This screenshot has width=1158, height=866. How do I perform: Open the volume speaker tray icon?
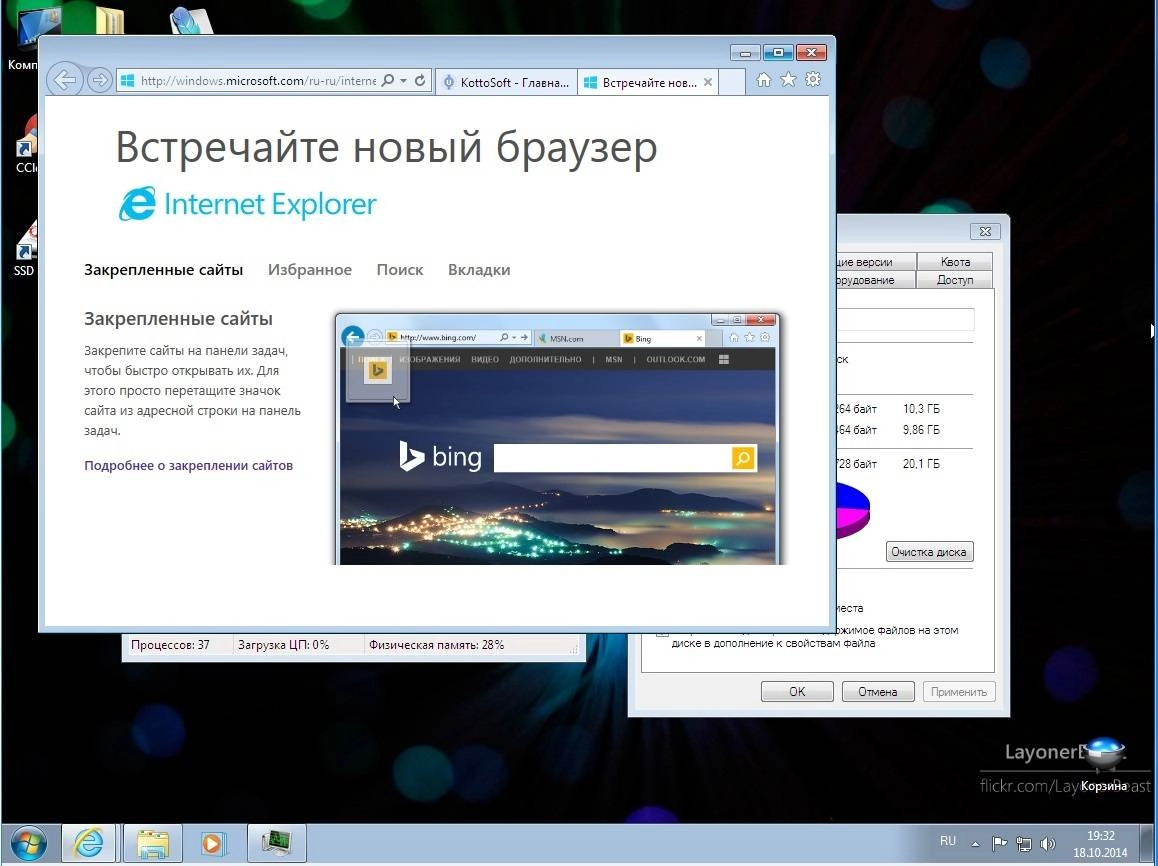pos(1047,843)
